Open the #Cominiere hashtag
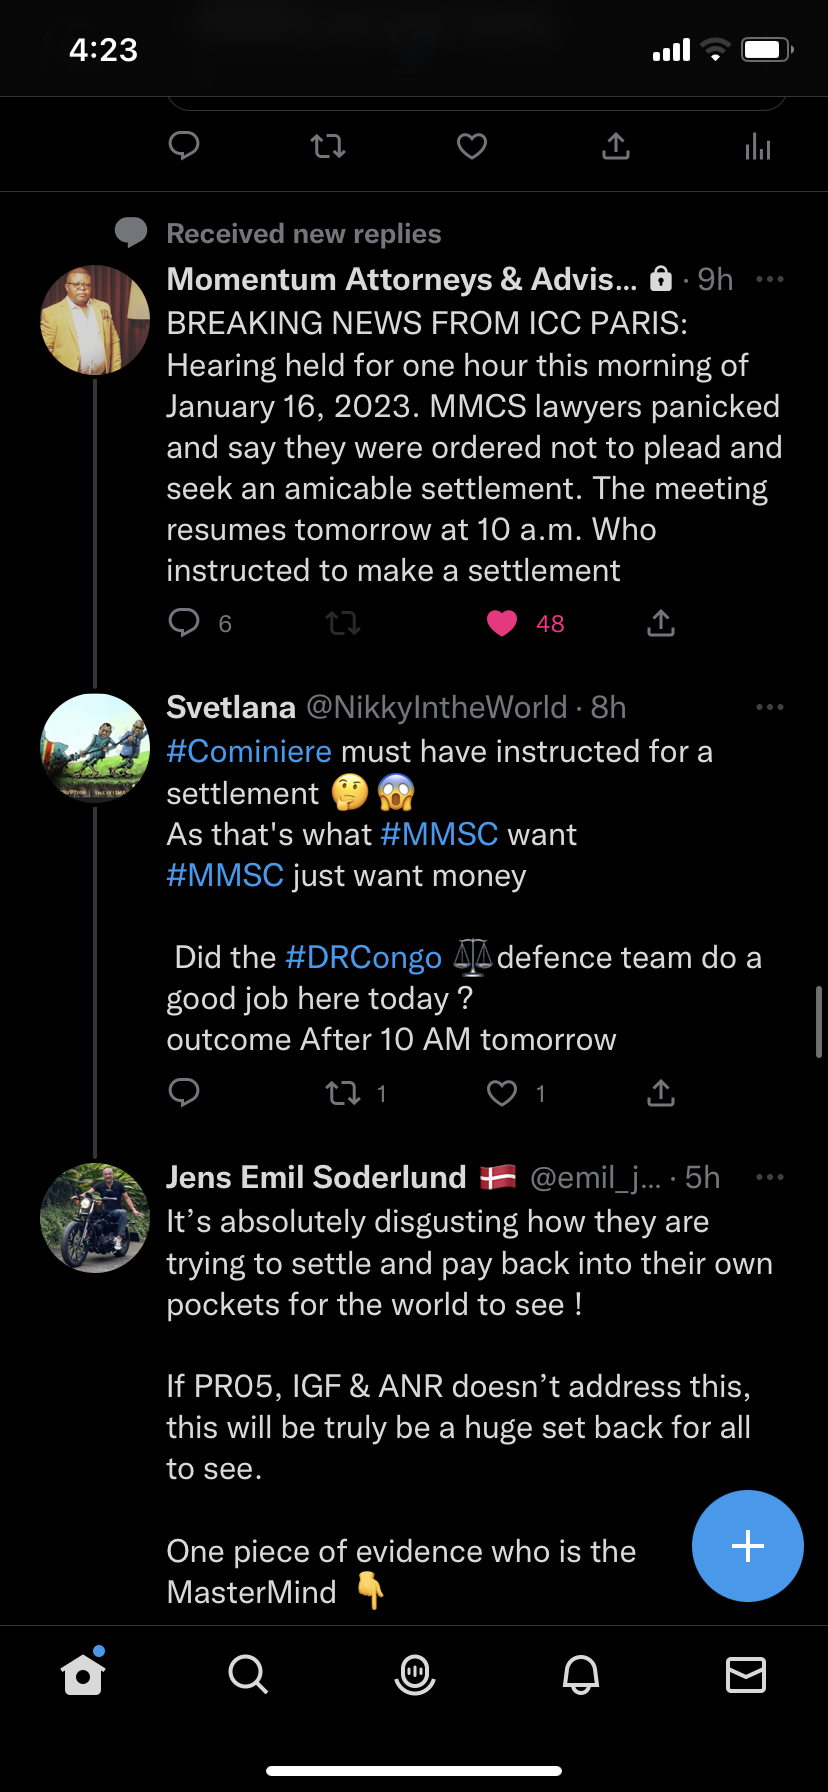The height and width of the screenshot is (1792, 828). tap(249, 751)
